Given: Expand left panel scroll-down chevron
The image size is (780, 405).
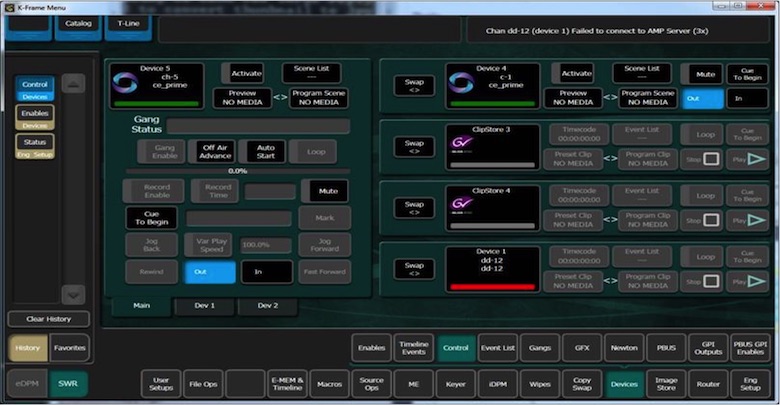Looking at the screenshot, I should click(75, 295).
